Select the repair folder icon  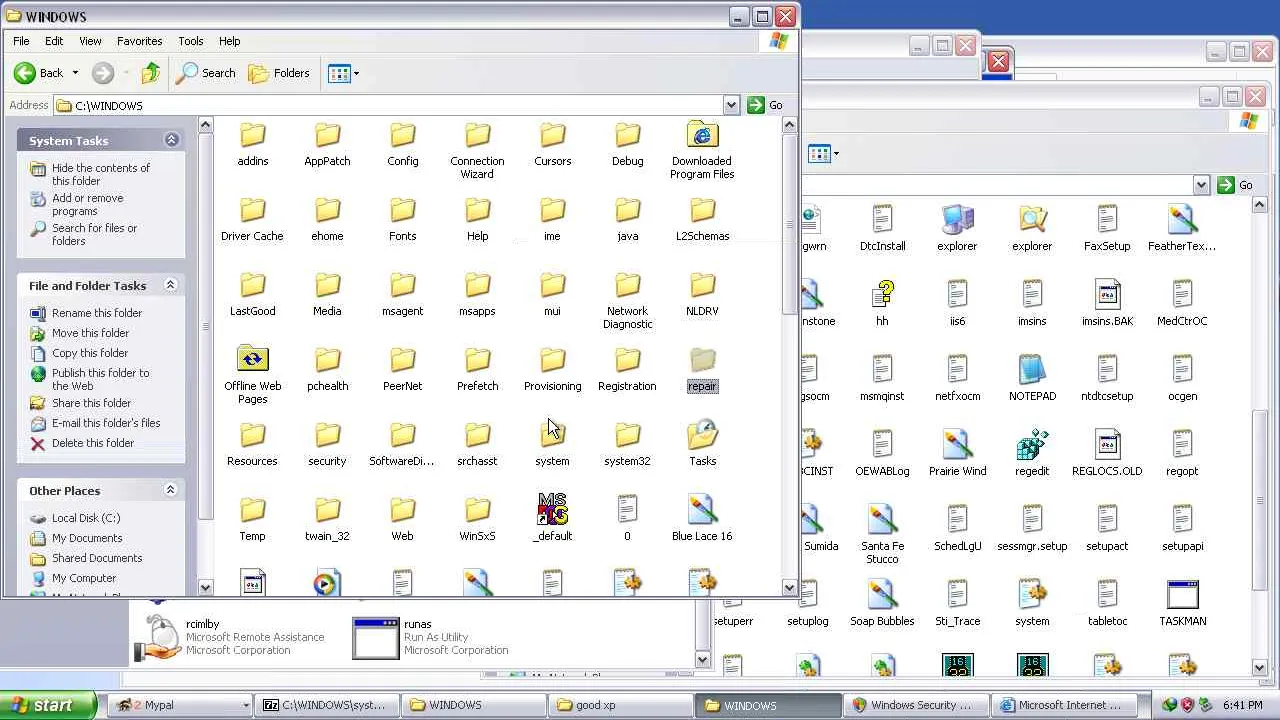point(702,361)
